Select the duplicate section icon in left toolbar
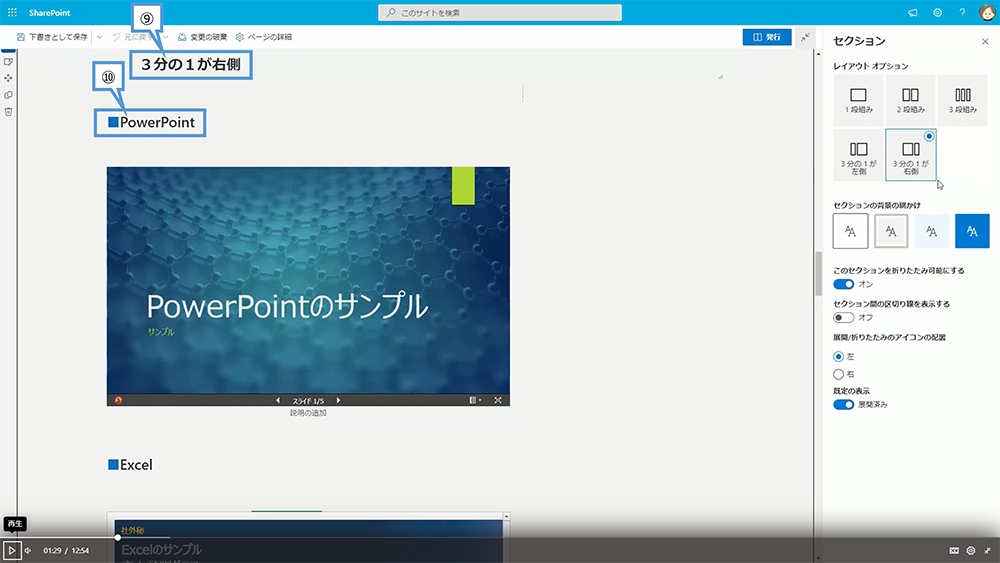 pos(8,95)
